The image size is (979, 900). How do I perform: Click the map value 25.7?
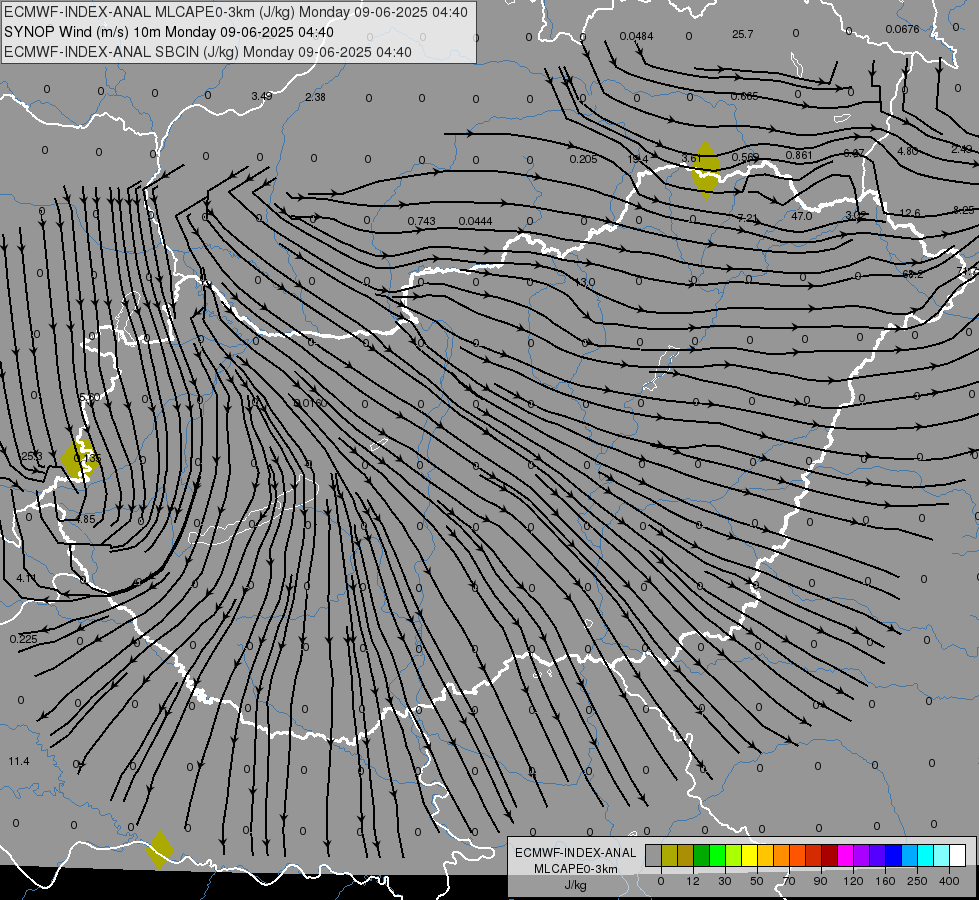point(742,34)
